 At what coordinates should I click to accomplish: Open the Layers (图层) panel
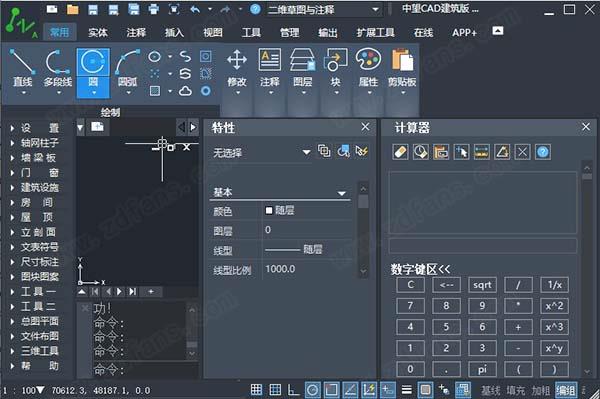coord(303,71)
